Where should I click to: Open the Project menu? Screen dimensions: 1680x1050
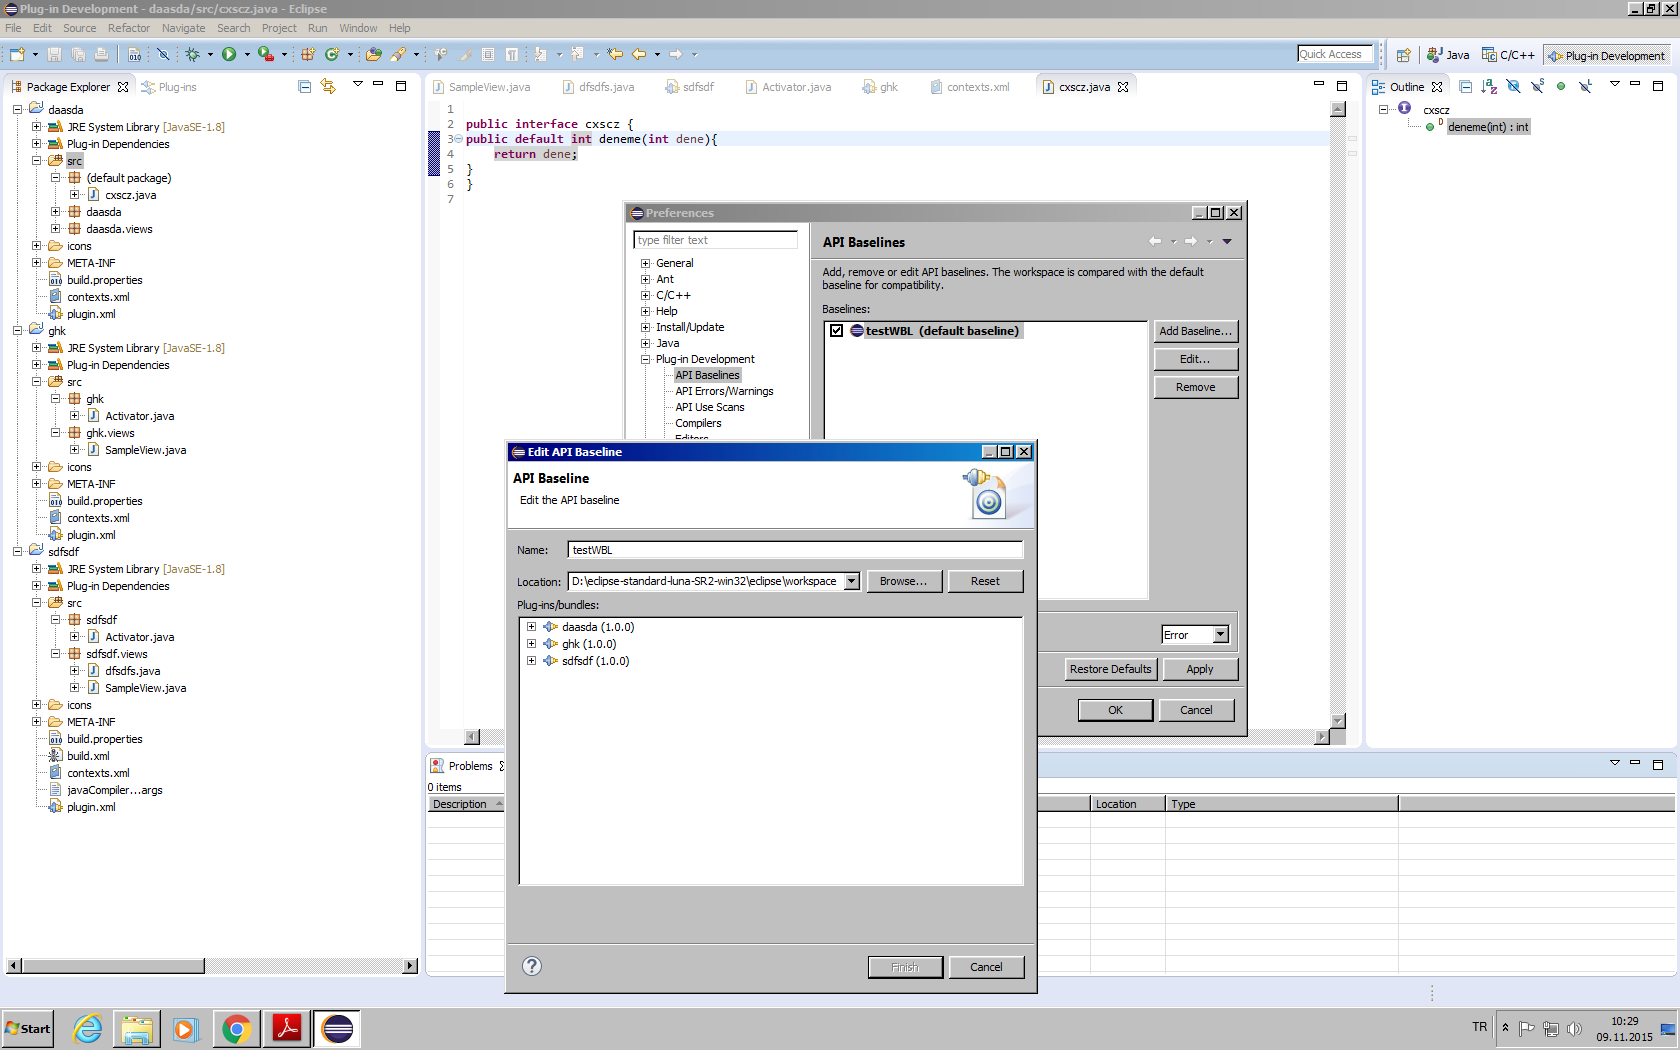click(x=279, y=28)
